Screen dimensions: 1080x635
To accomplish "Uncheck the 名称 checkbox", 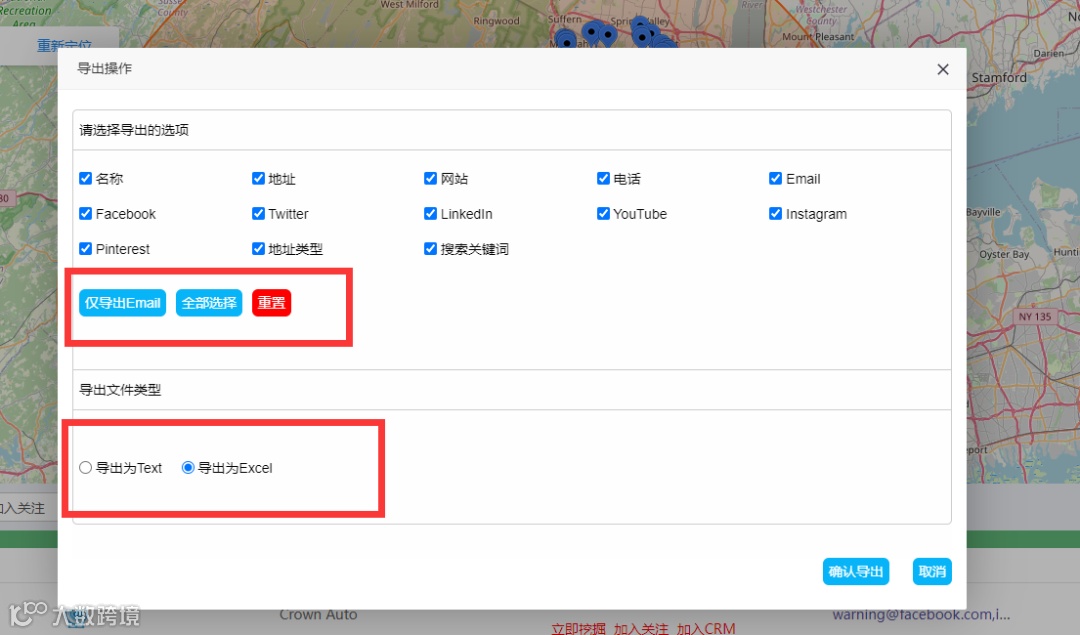I will 85,178.
